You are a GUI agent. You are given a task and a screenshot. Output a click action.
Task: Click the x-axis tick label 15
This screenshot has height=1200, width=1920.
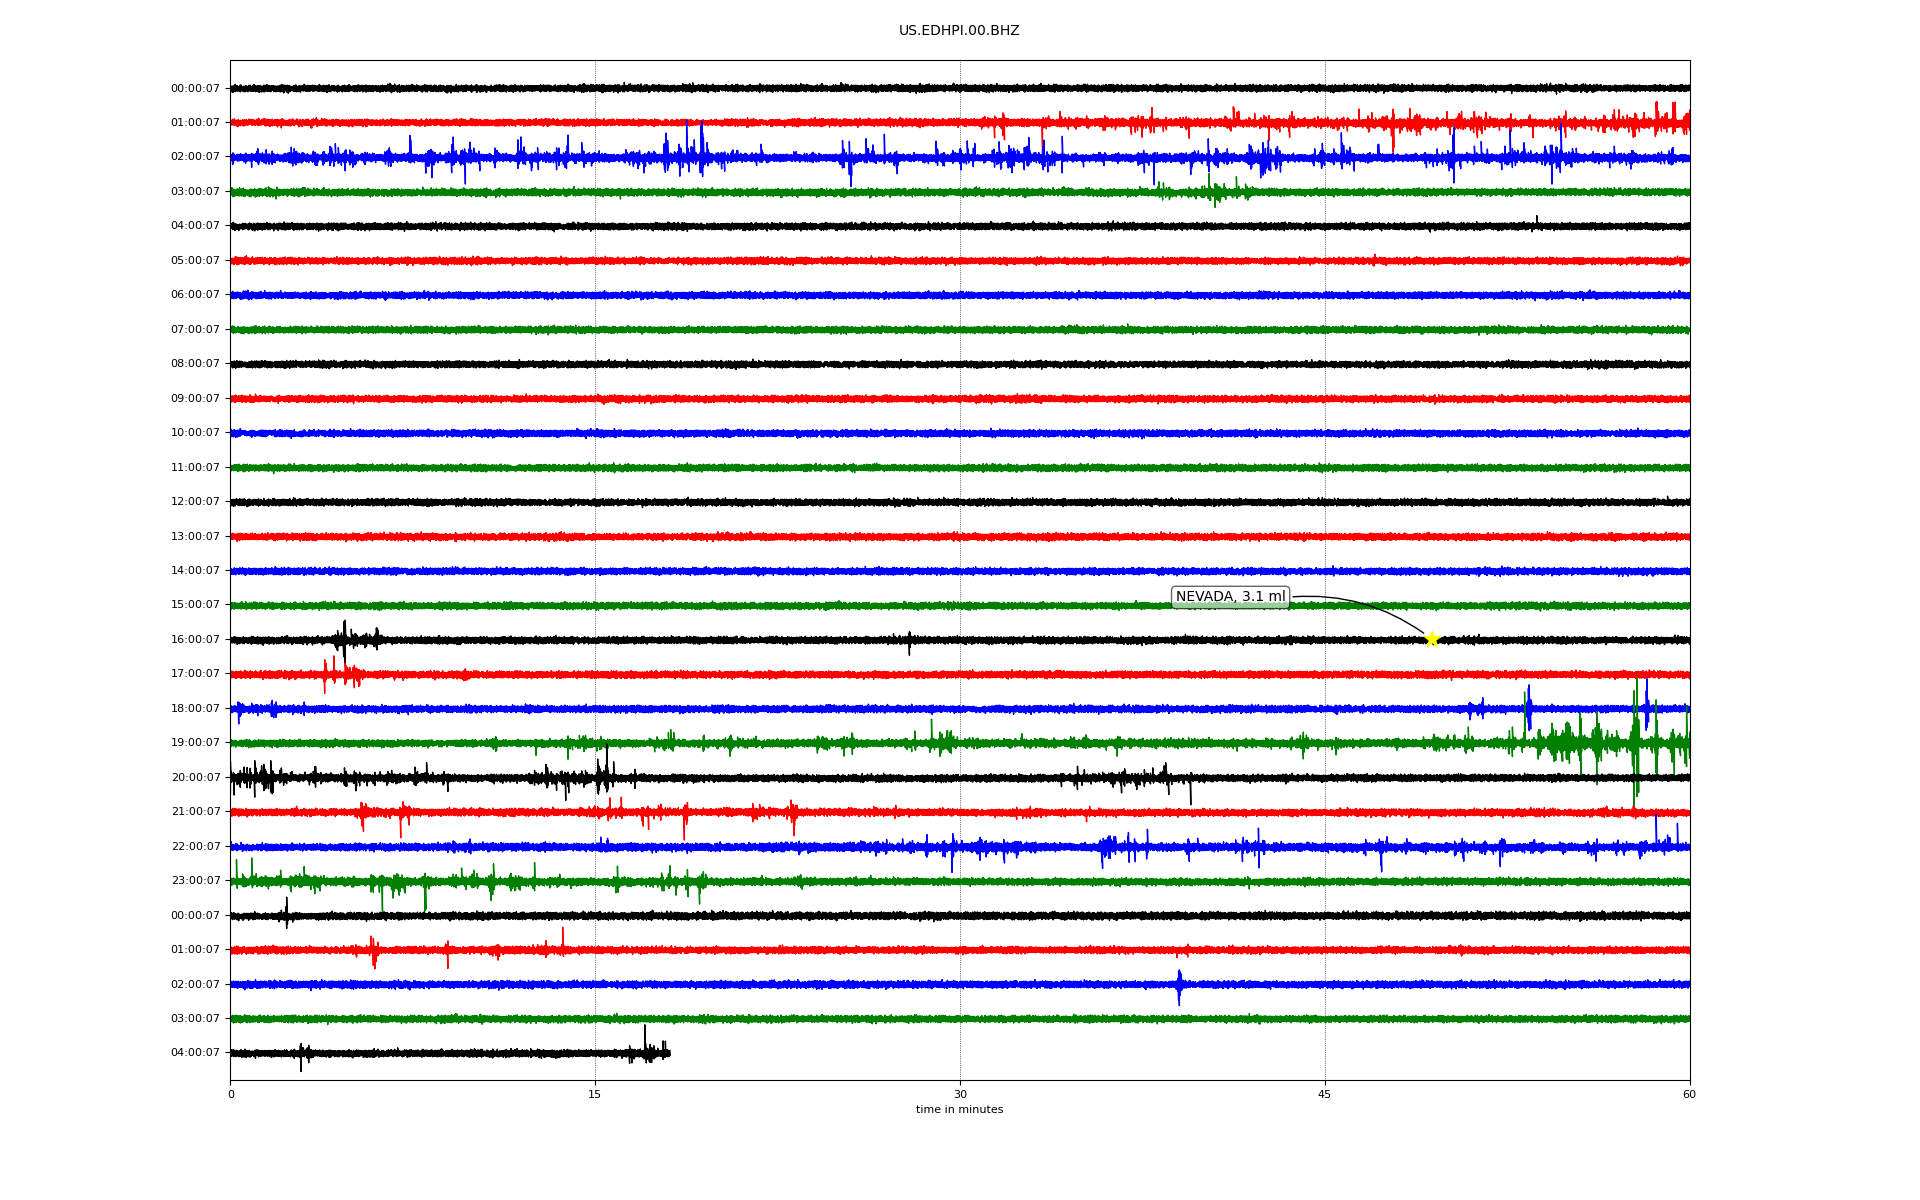coord(595,1095)
